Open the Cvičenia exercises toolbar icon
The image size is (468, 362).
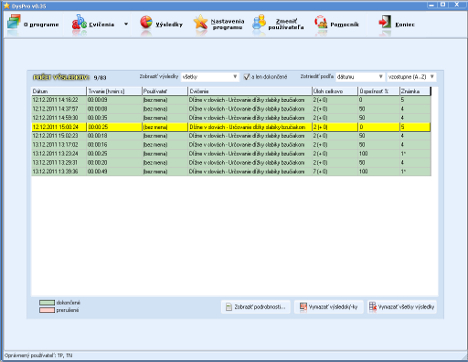pos(79,23)
